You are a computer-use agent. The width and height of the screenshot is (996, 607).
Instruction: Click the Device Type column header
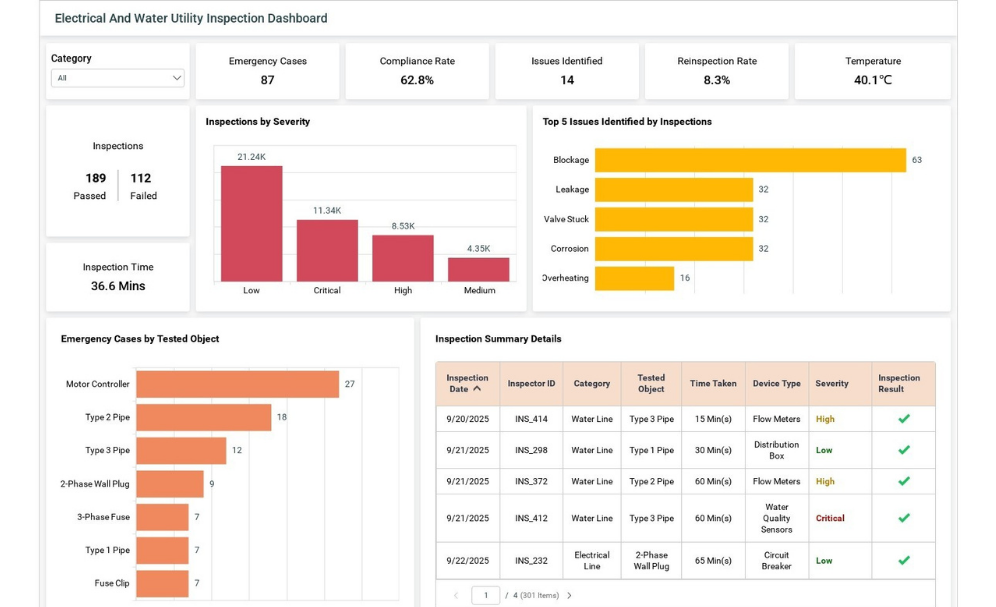[777, 383]
